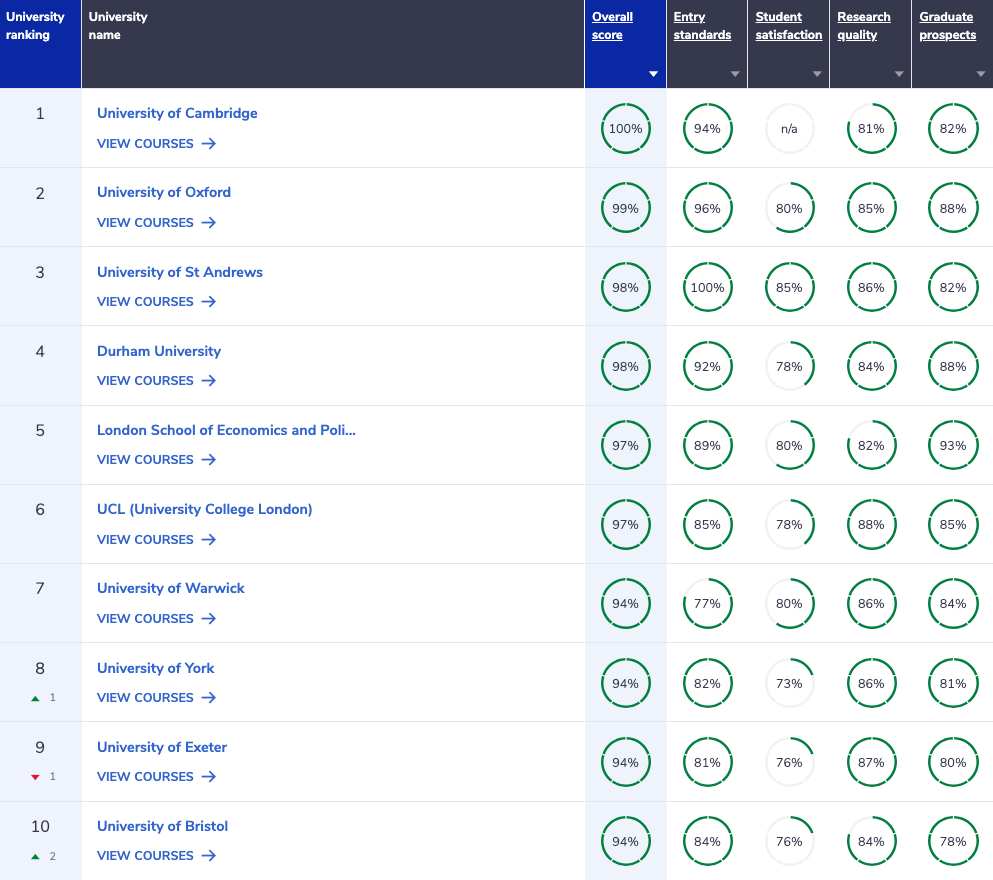Open the UCL (University College London) link
Image resolution: width=993 pixels, height=880 pixels.
tap(204, 509)
